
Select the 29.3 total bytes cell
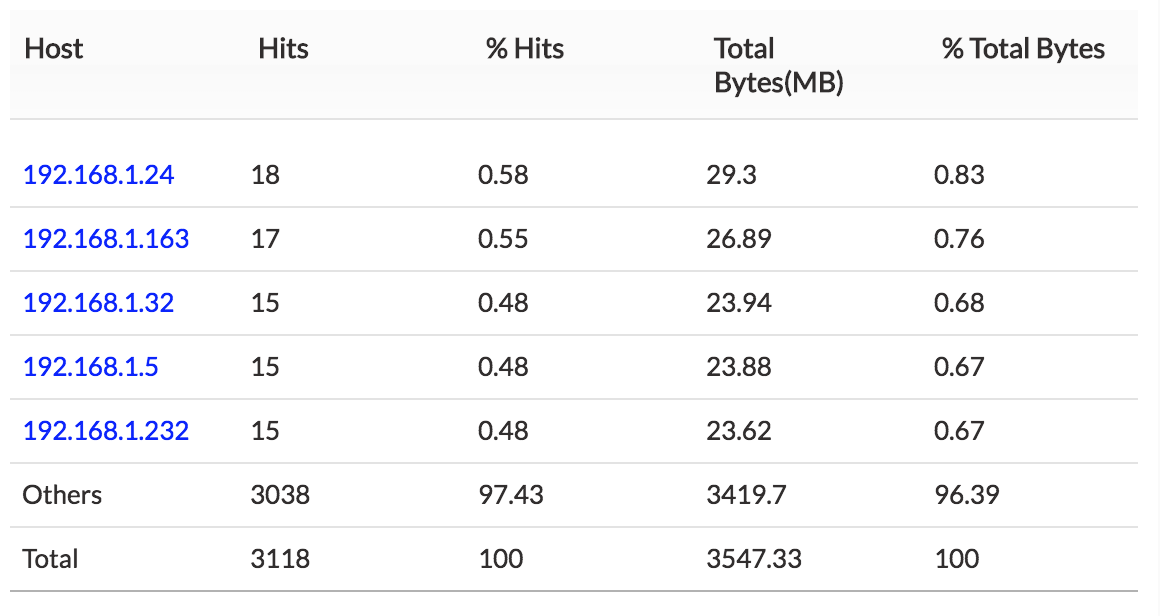point(731,175)
